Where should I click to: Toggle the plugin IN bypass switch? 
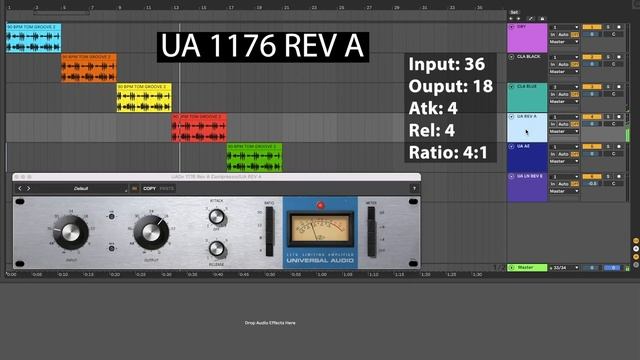tap(134, 189)
